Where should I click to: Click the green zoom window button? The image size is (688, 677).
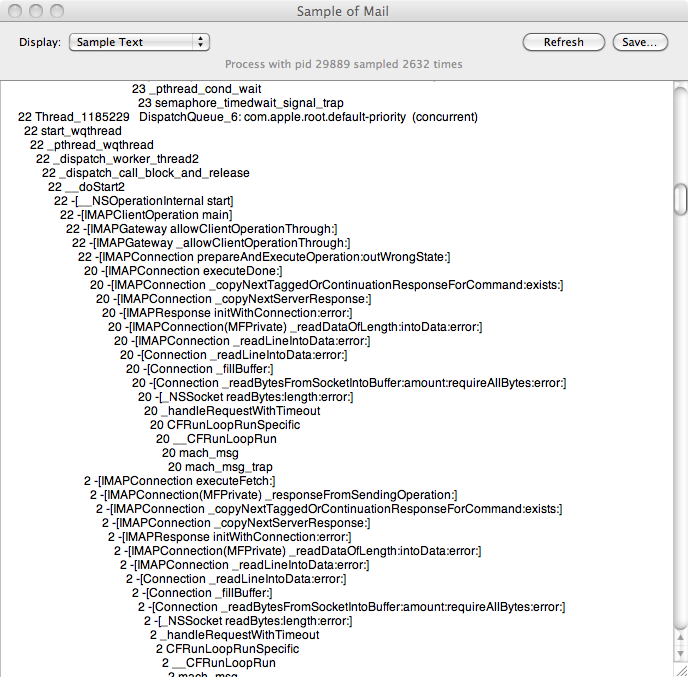pos(57,11)
